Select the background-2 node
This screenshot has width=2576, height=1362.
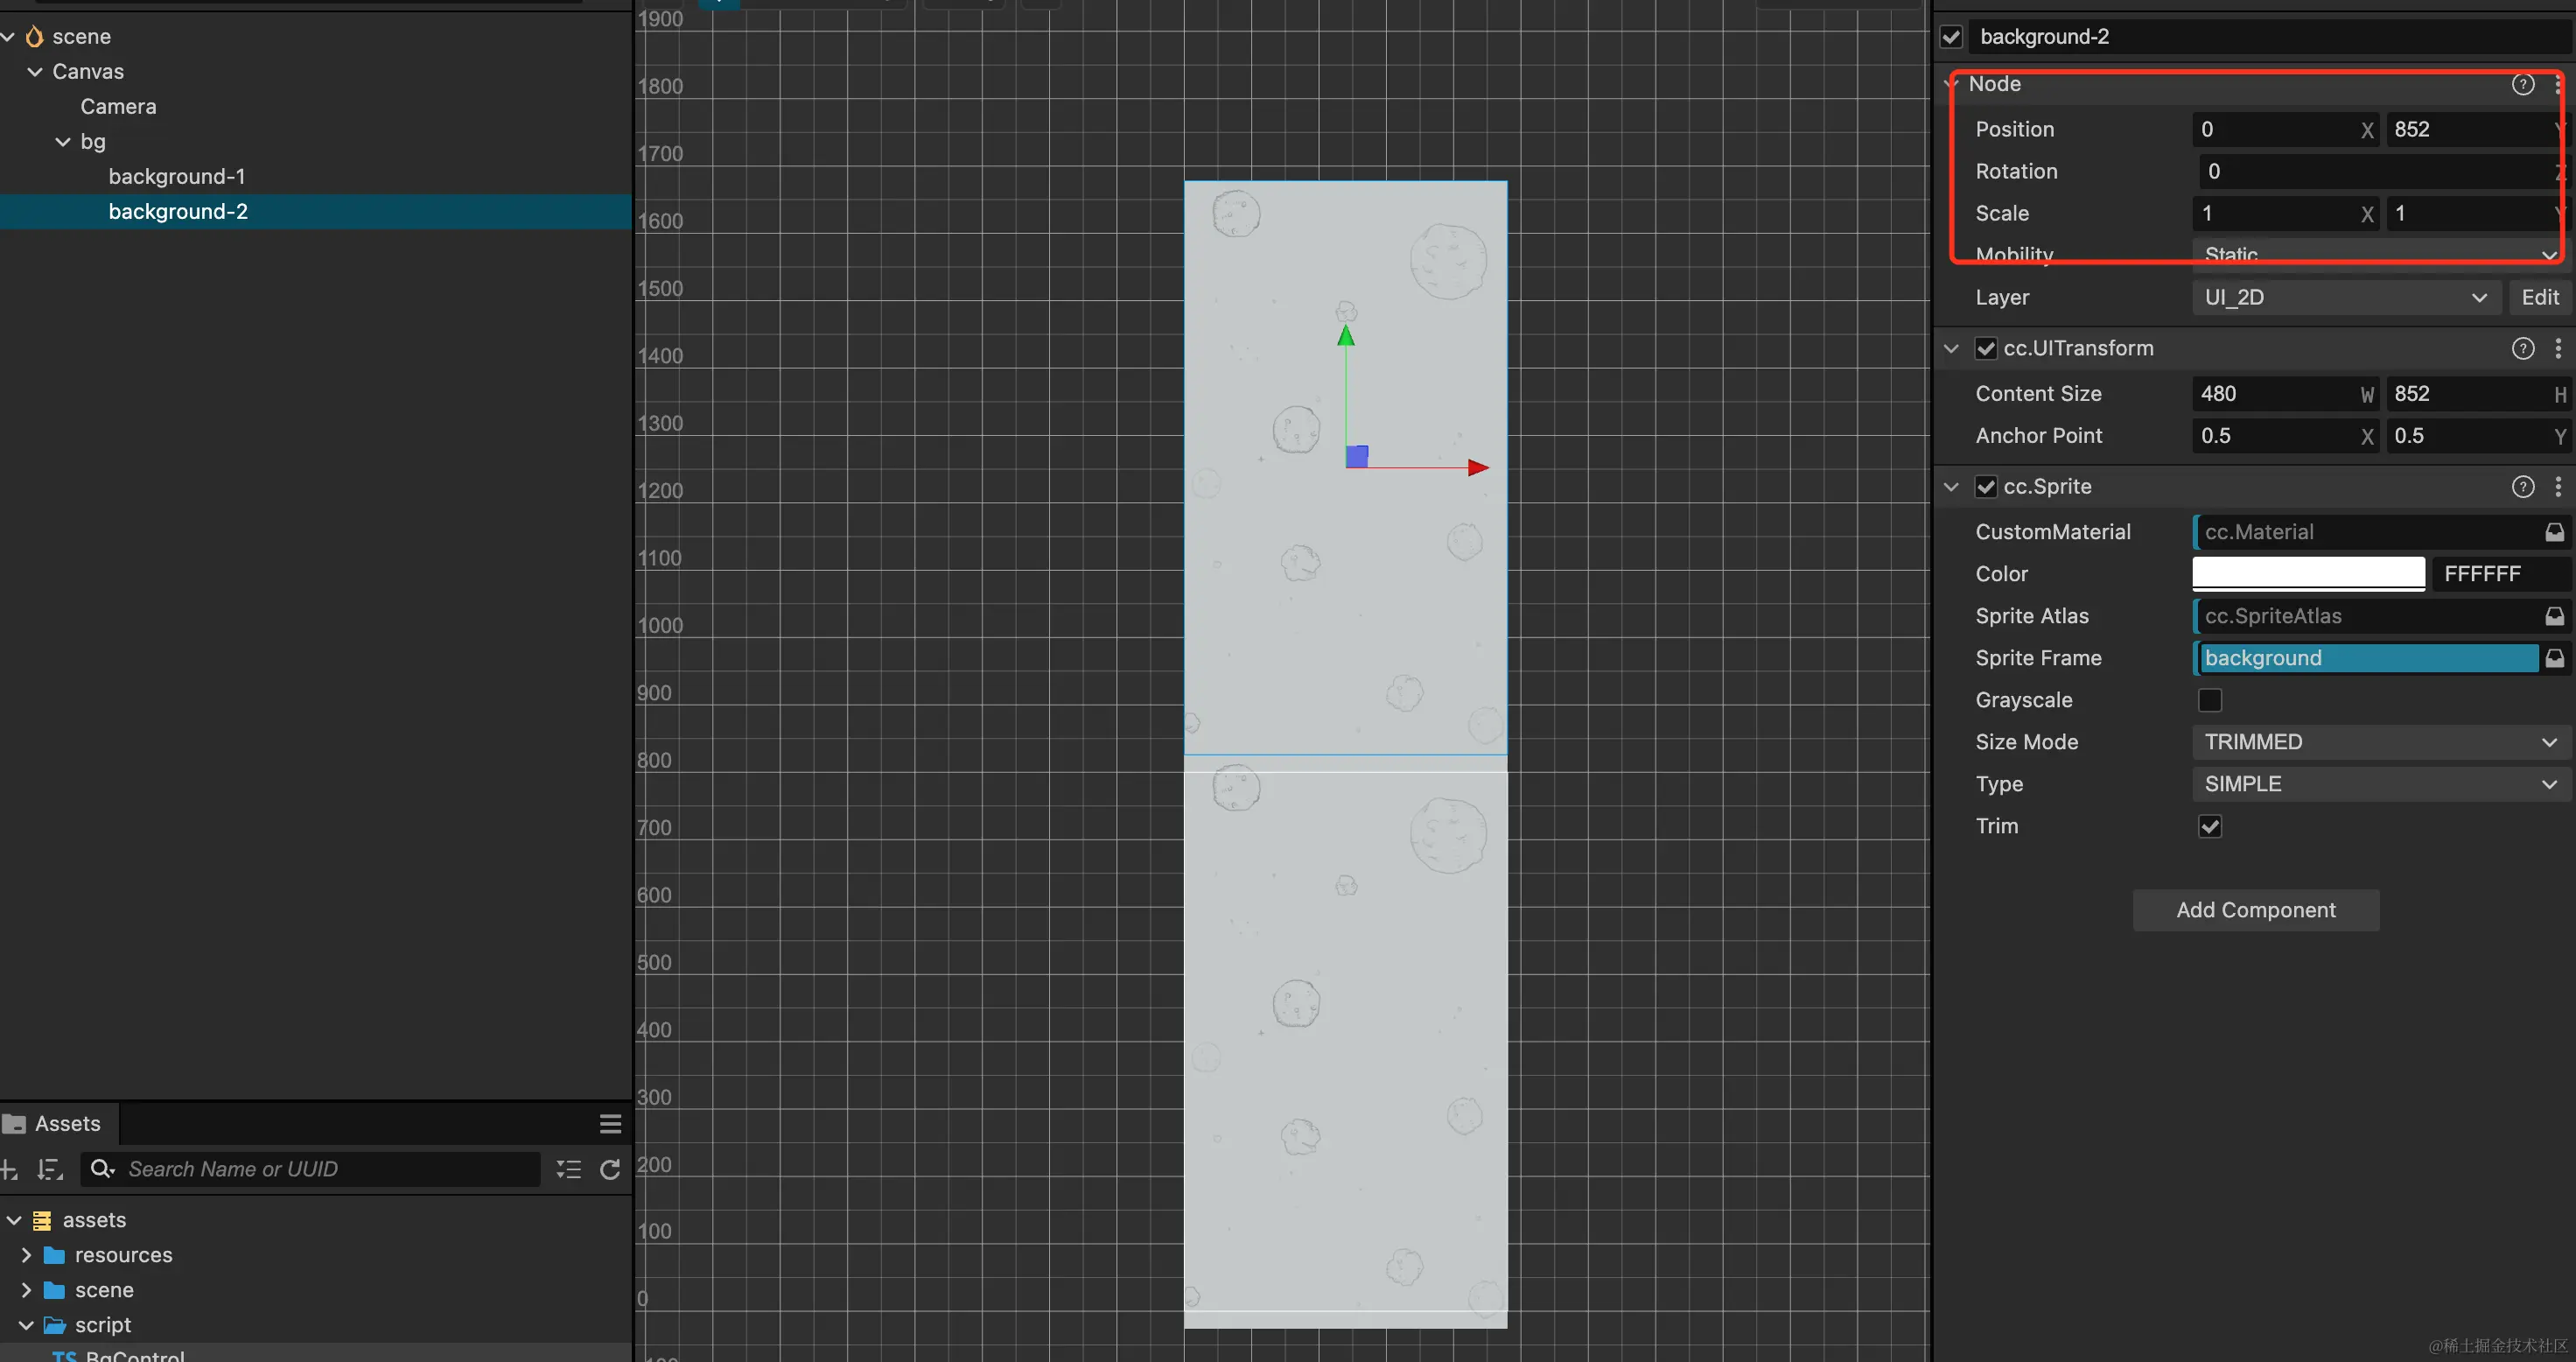178,212
